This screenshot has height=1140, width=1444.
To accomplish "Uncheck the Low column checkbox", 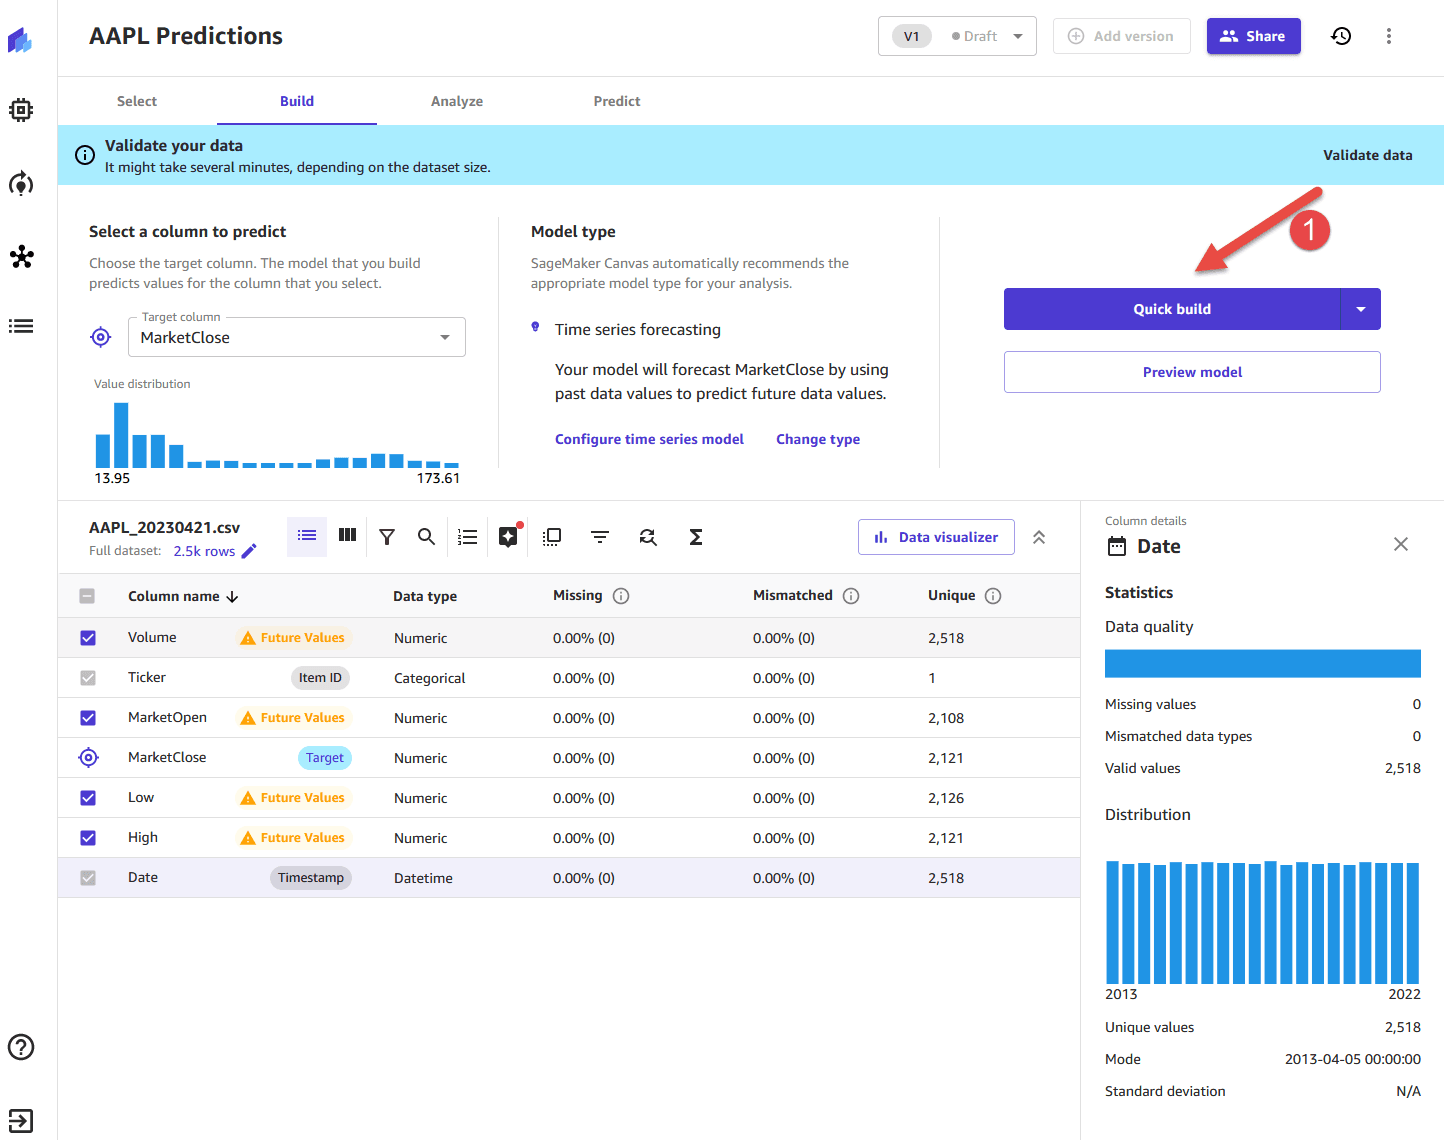I will (88, 798).
